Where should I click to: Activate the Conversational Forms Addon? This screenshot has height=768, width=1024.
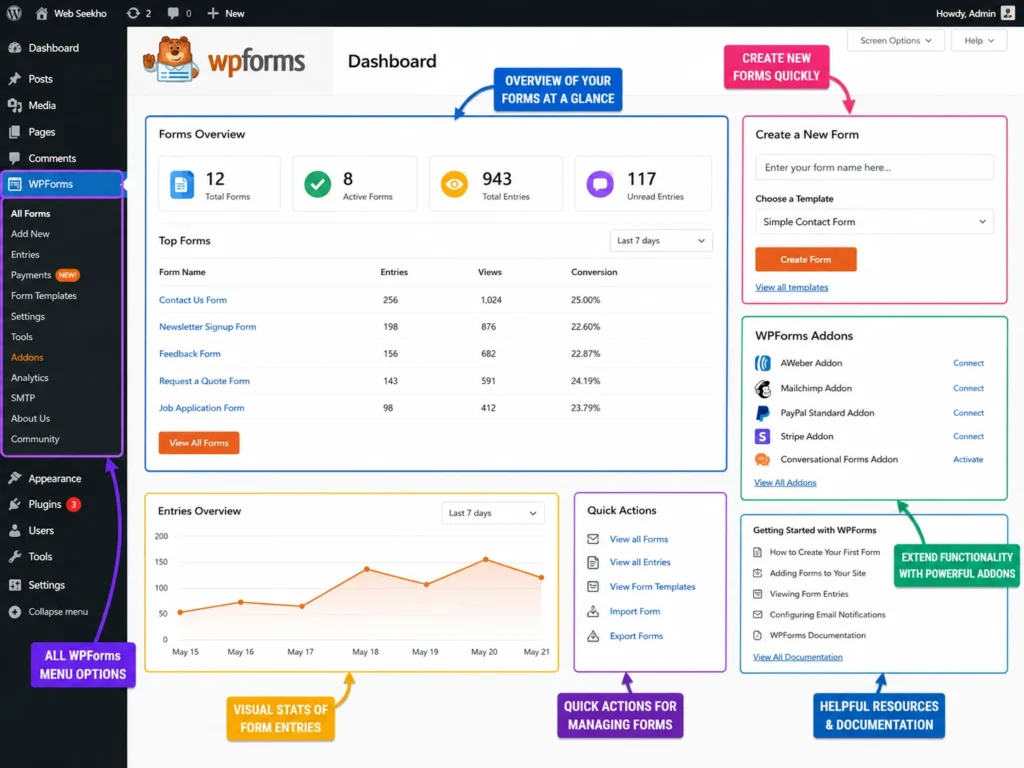968,460
